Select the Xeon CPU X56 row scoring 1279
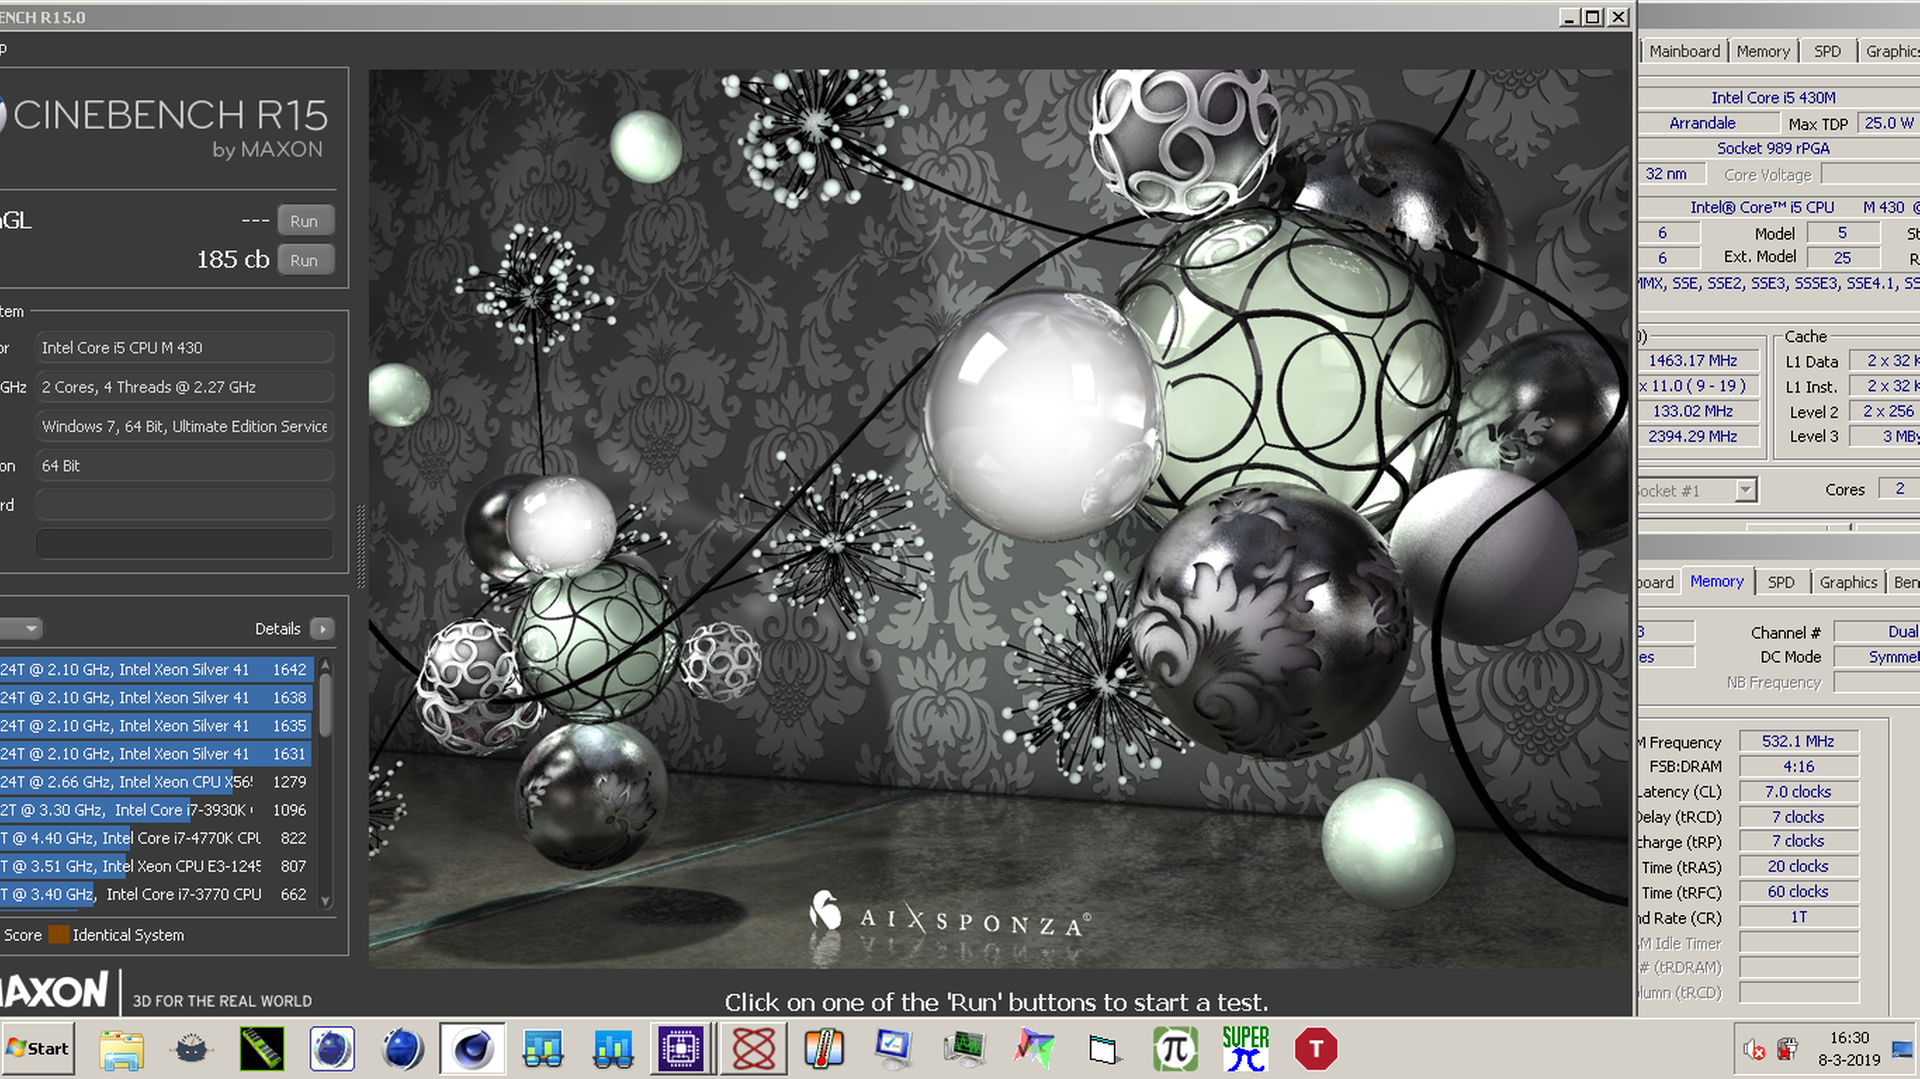1920x1079 pixels. click(157, 782)
